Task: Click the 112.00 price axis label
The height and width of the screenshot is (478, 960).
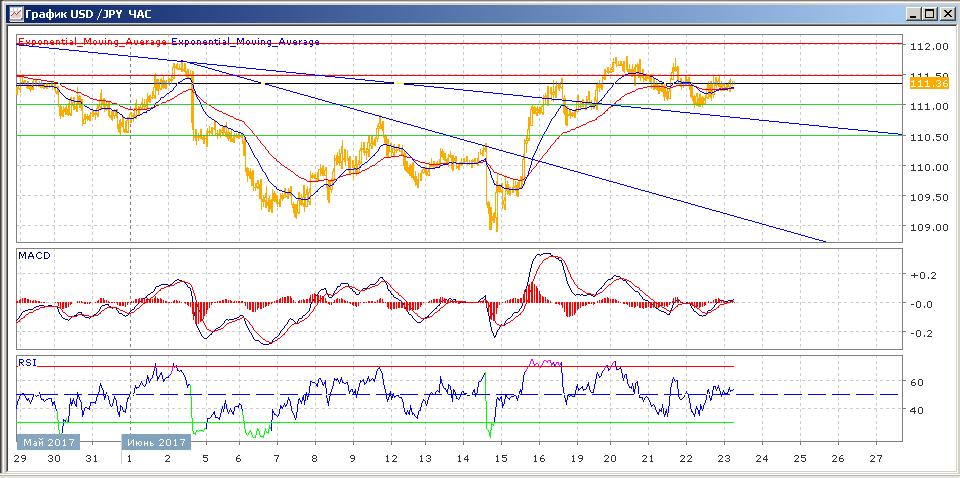Action: tap(928, 47)
